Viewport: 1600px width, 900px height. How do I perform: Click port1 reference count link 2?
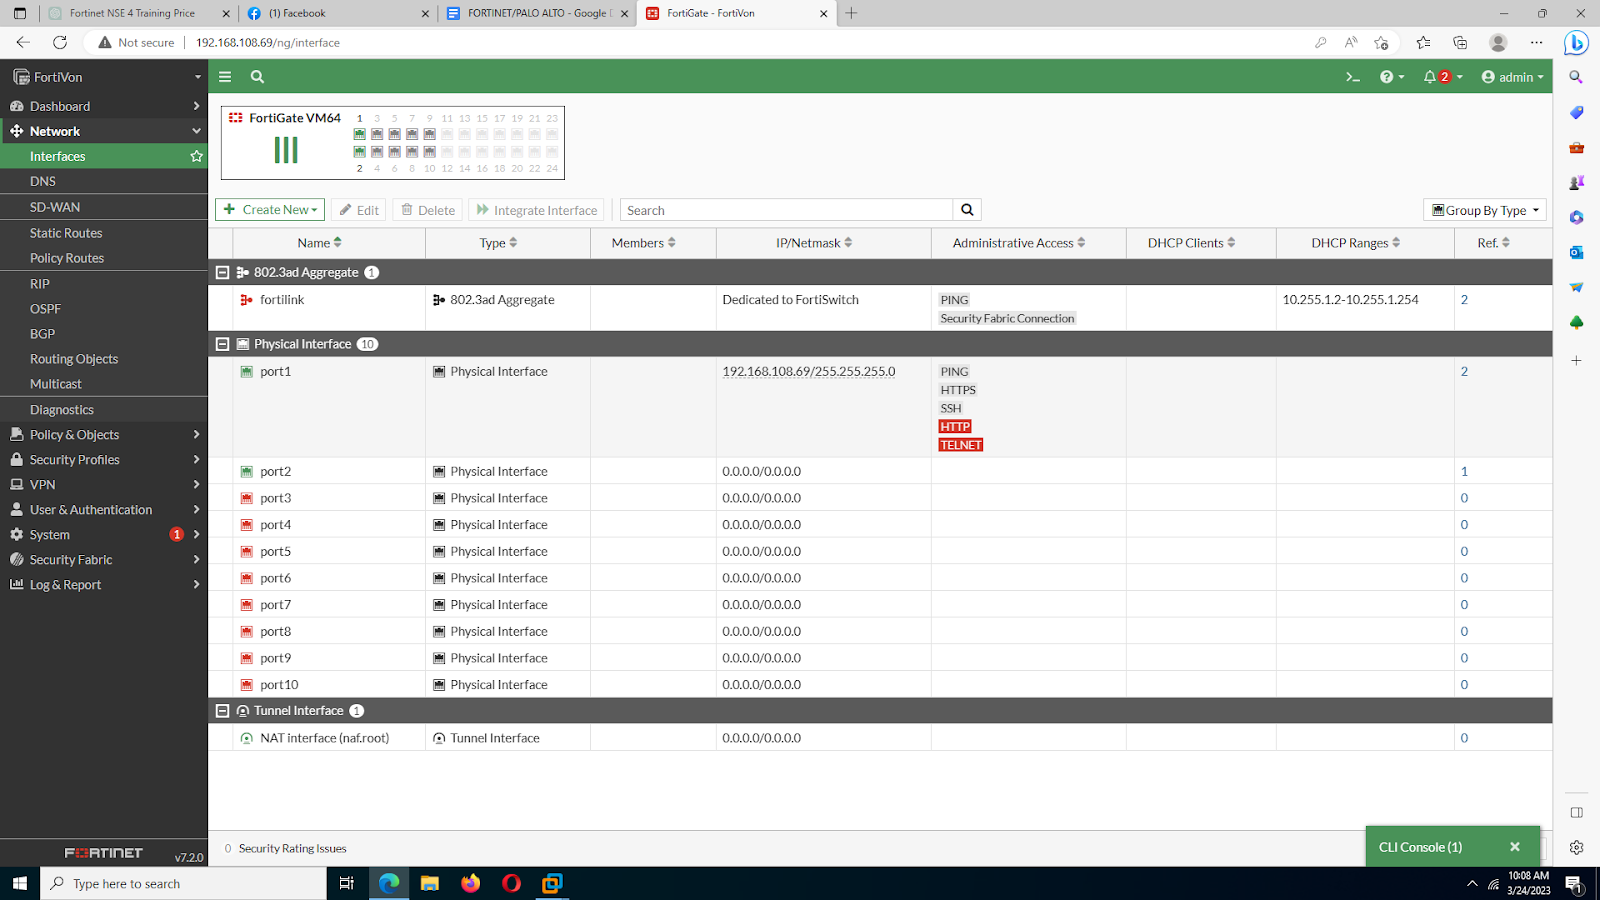click(1464, 372)
